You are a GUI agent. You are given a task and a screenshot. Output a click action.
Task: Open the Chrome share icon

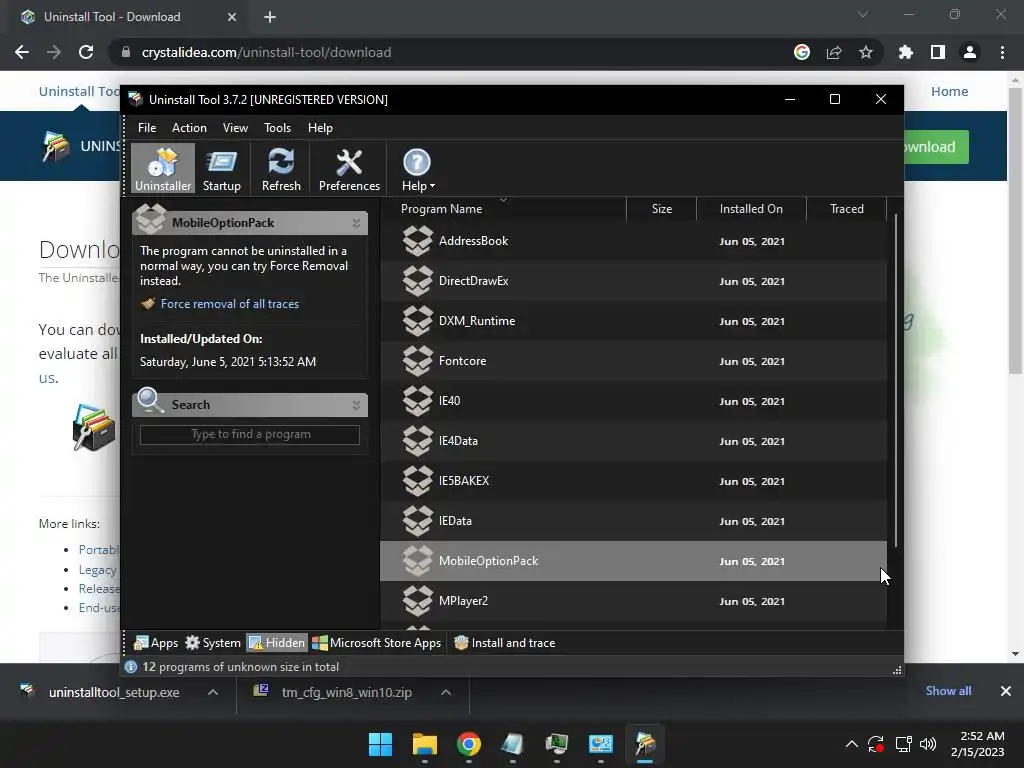(x=834, y=52)
